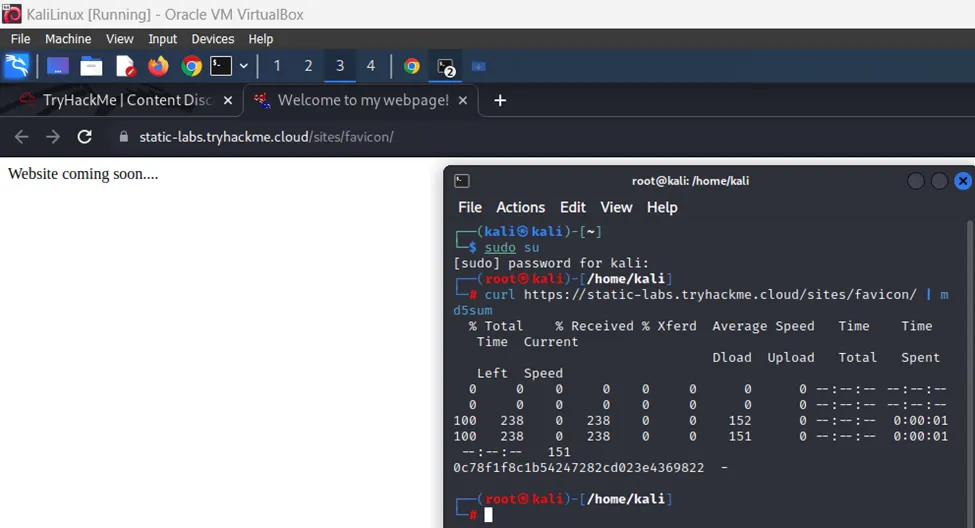
Task: Open VirtualBox Machine menu
Action: [x=68, y=39]
